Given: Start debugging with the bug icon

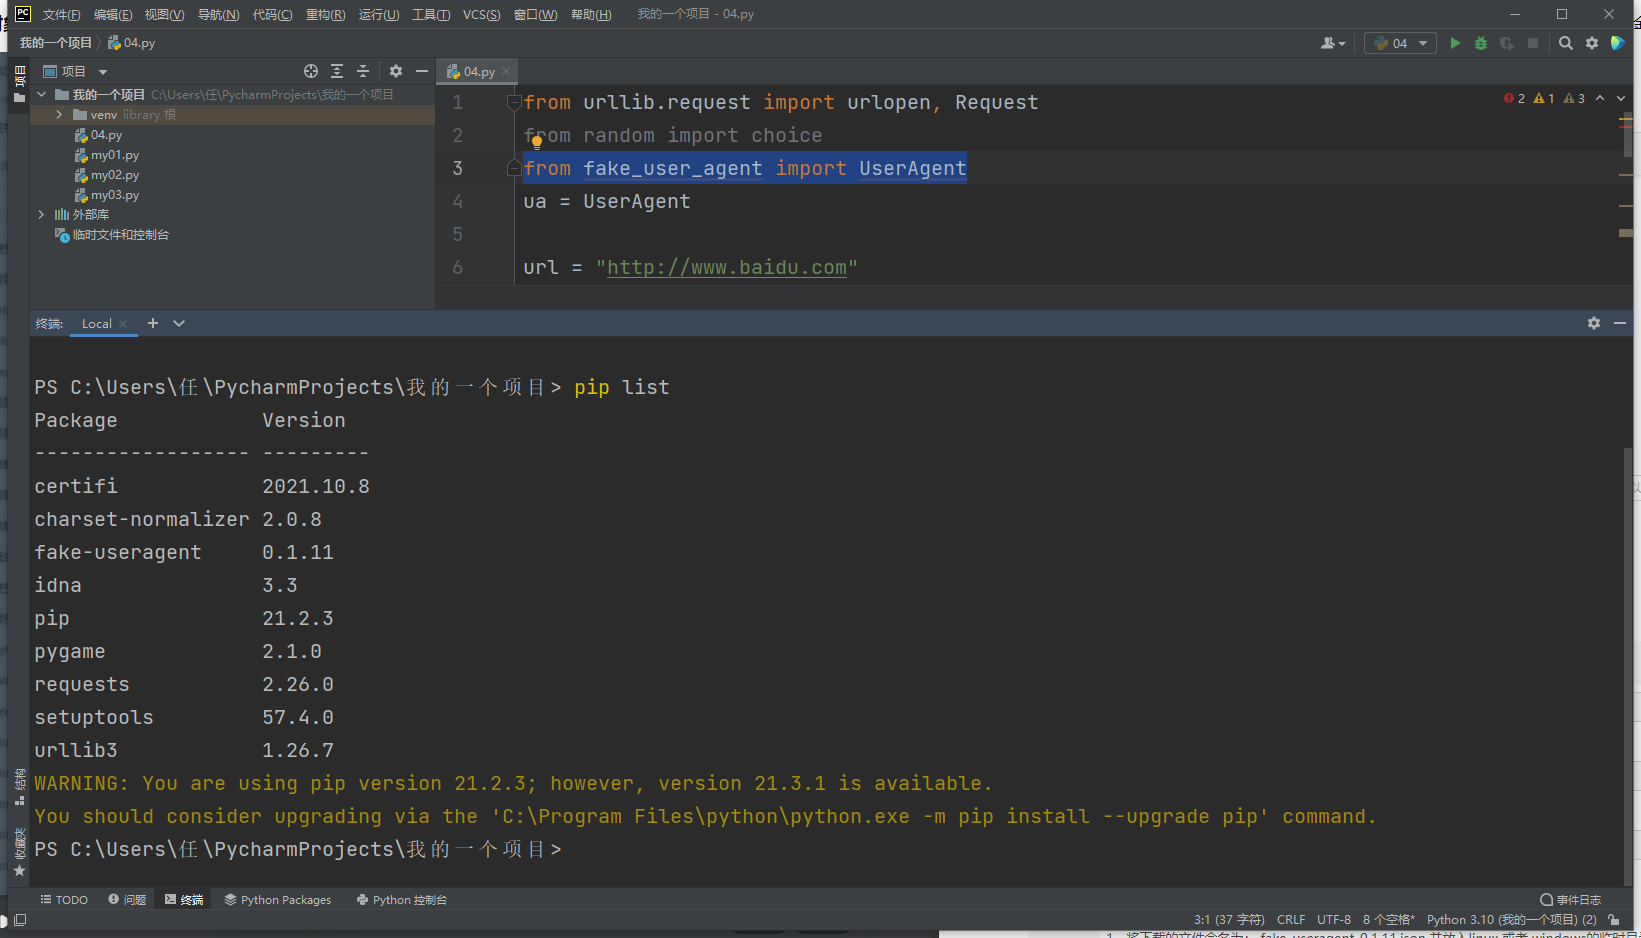Looking at the screenshot, I should tap(1481, 43).
